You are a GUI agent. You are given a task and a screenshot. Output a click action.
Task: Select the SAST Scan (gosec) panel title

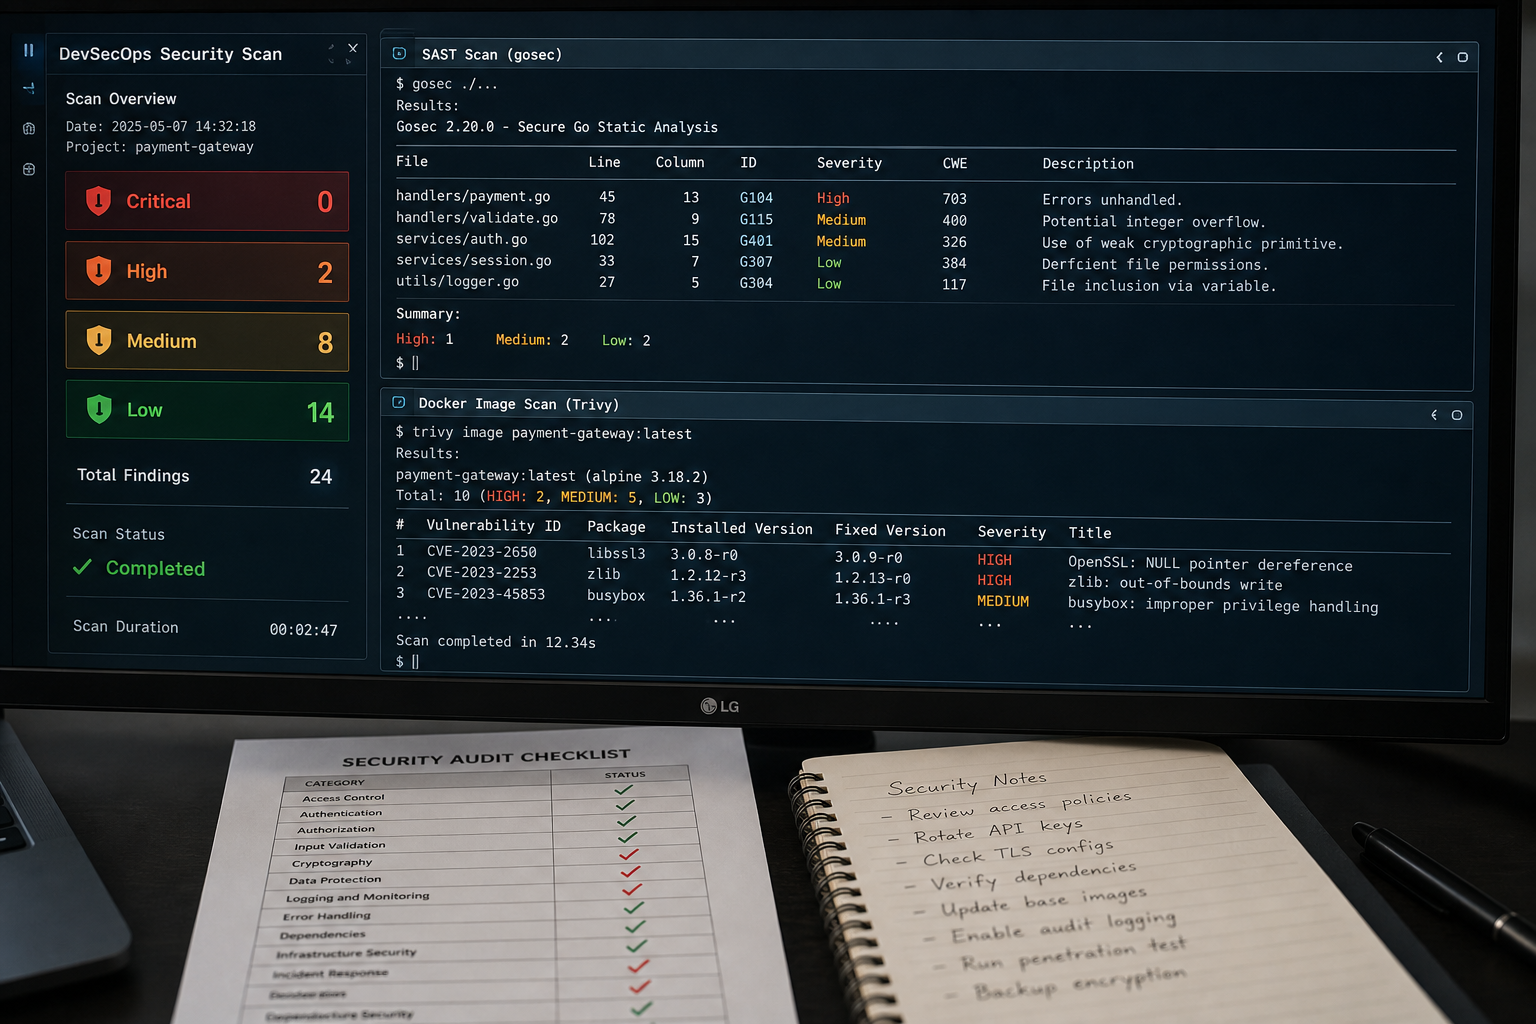point(491,55)
